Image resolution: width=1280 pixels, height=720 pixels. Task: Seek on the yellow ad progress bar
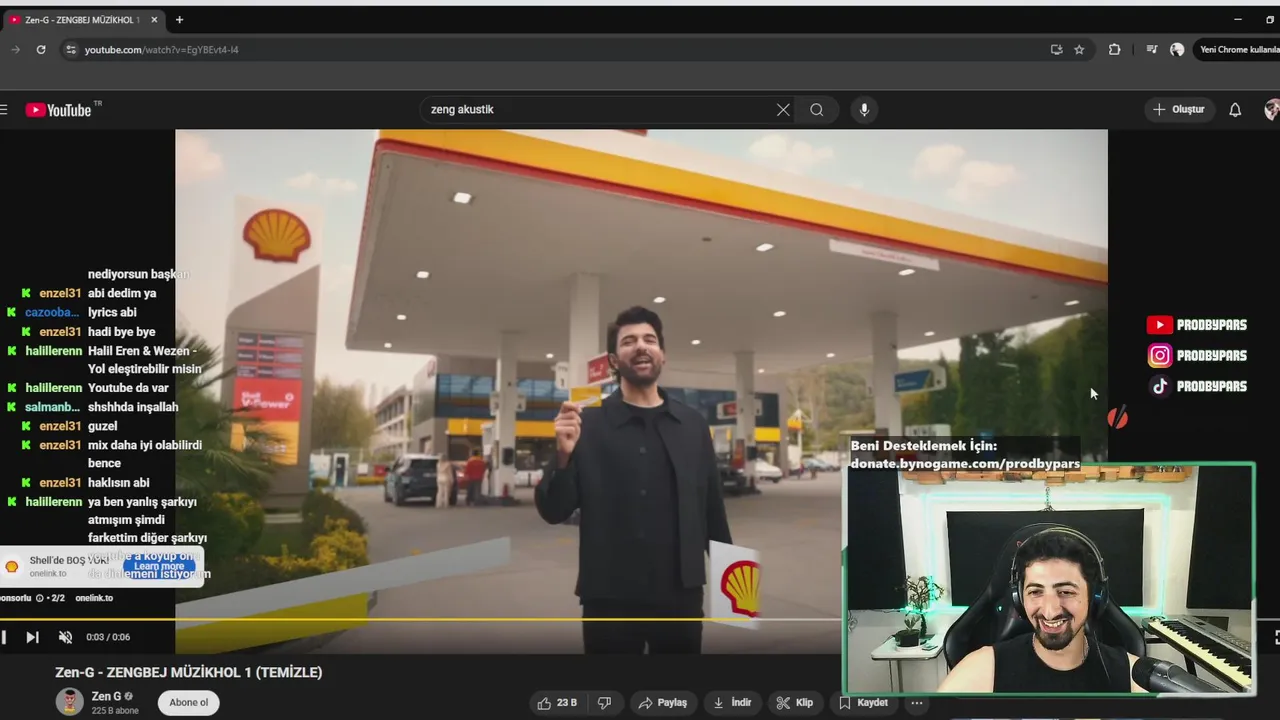[x=420, y=620]
